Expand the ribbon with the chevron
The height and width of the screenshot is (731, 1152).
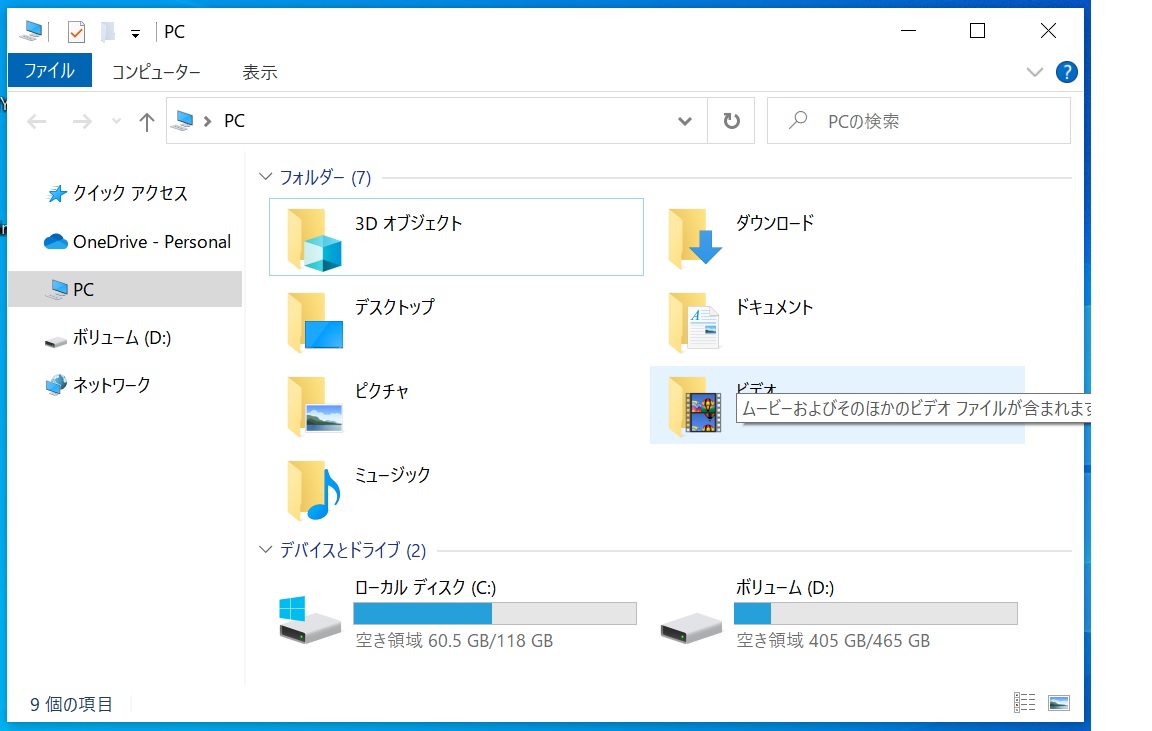1034,72
